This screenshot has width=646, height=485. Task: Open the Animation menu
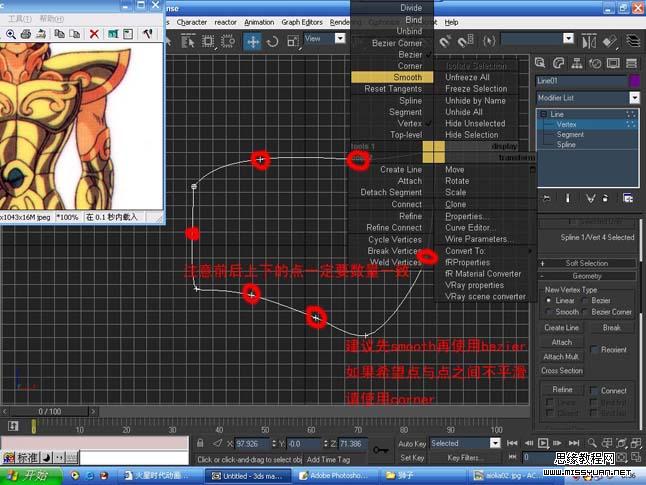[x=259, y=22]
